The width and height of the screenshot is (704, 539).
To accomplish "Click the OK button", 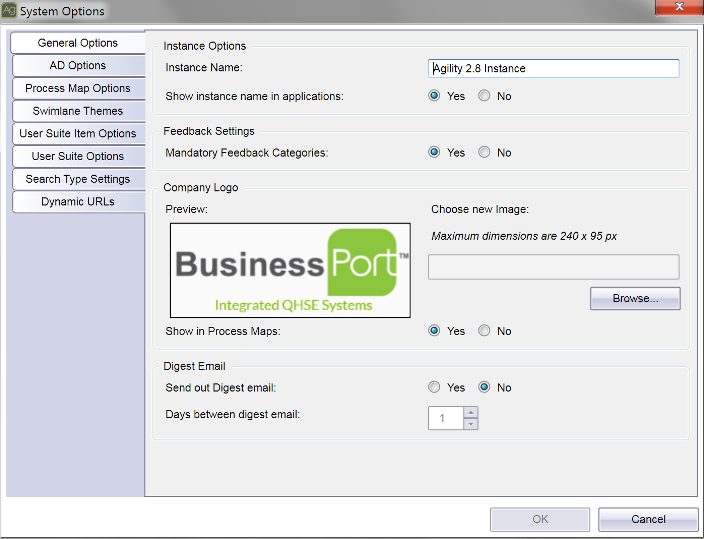I will pos(540,519).
